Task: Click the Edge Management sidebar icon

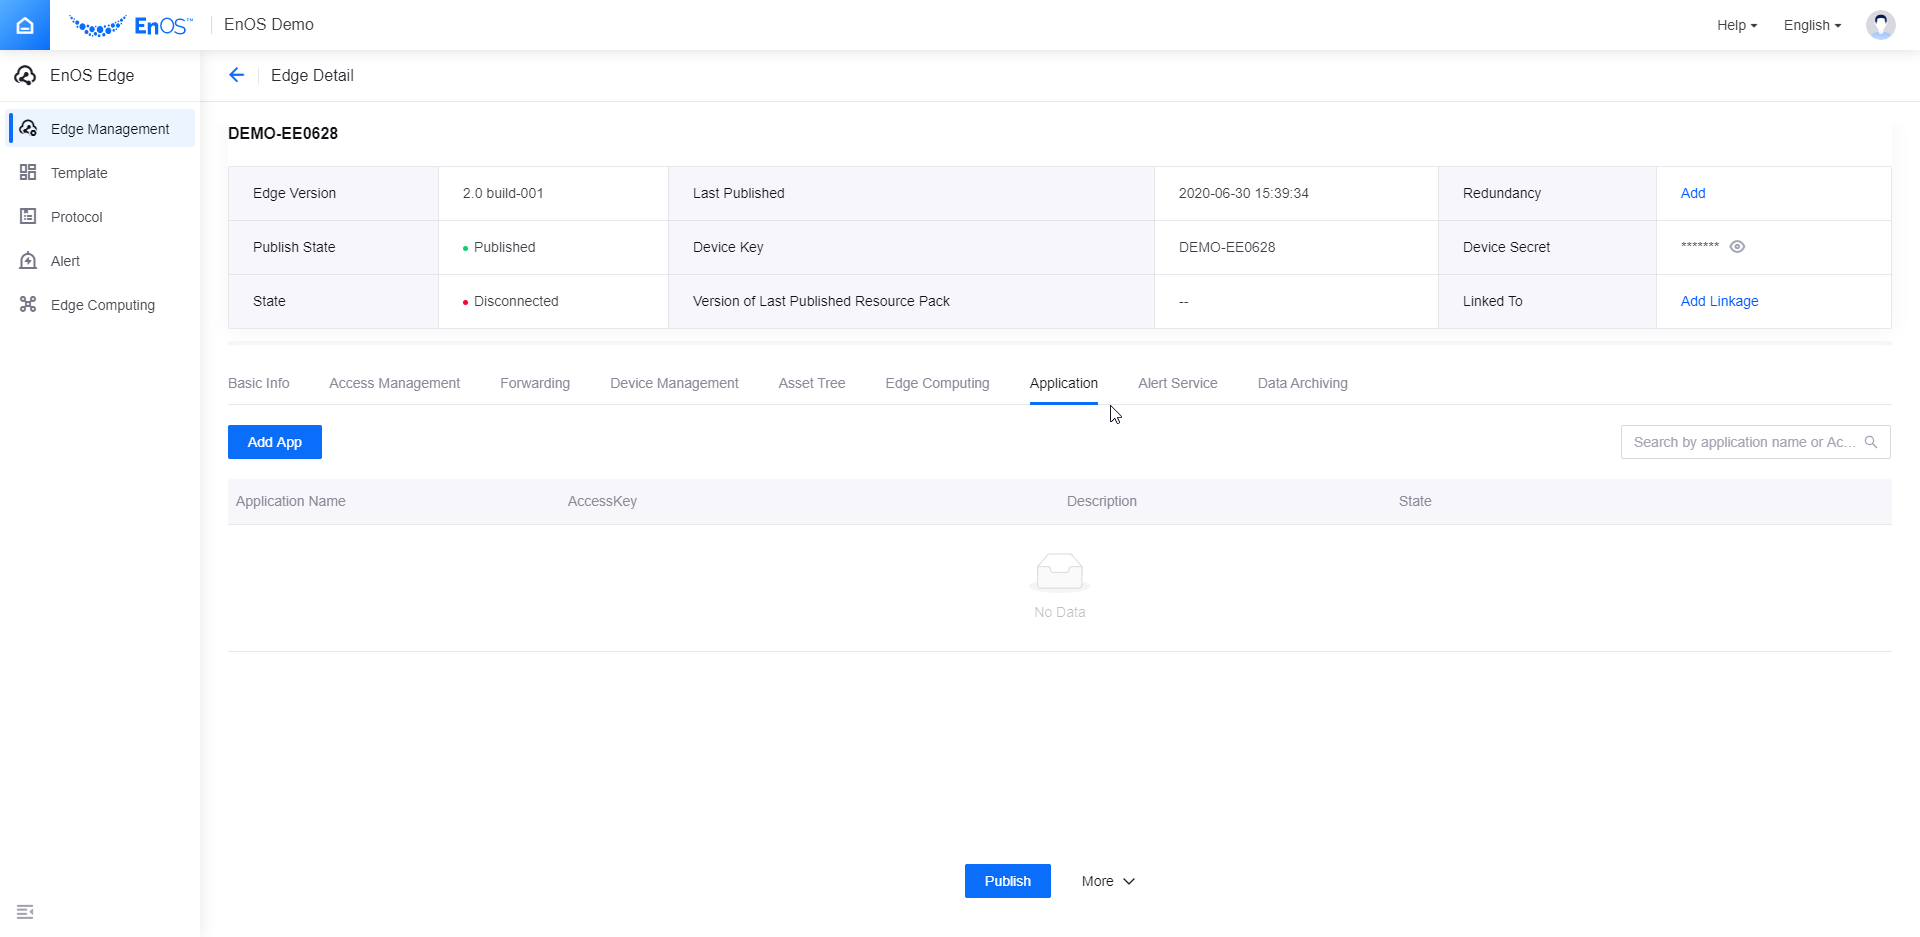Action: pyautogui.click(x=29, y=128)
